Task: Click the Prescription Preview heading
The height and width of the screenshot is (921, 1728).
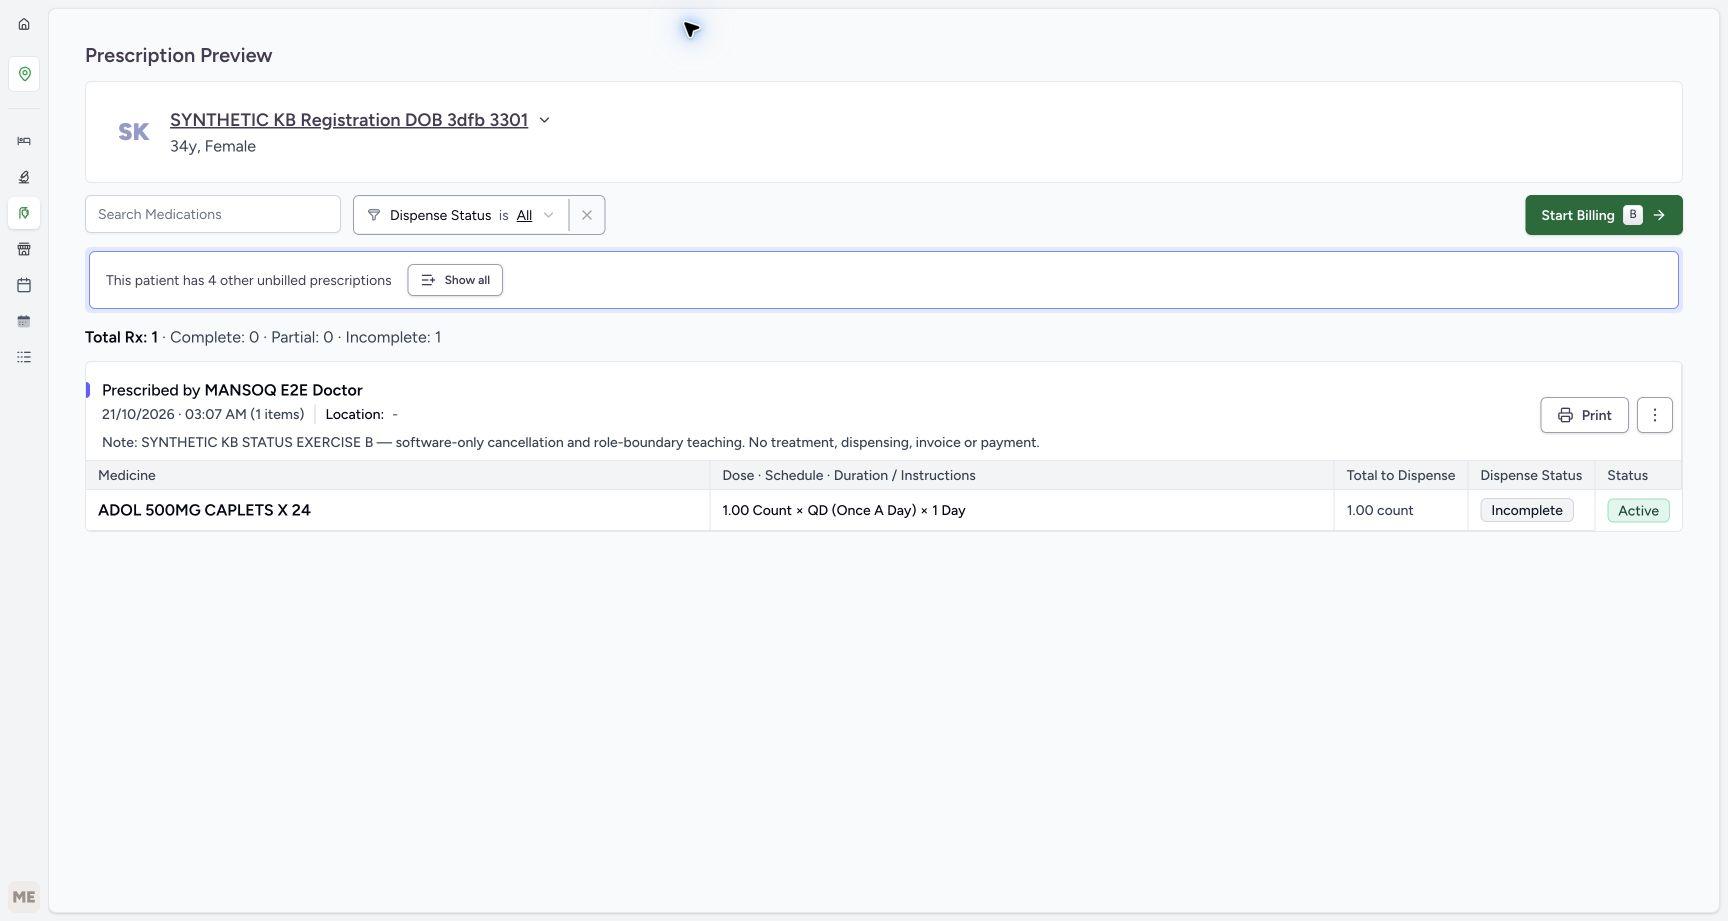Action: [178, 55]
